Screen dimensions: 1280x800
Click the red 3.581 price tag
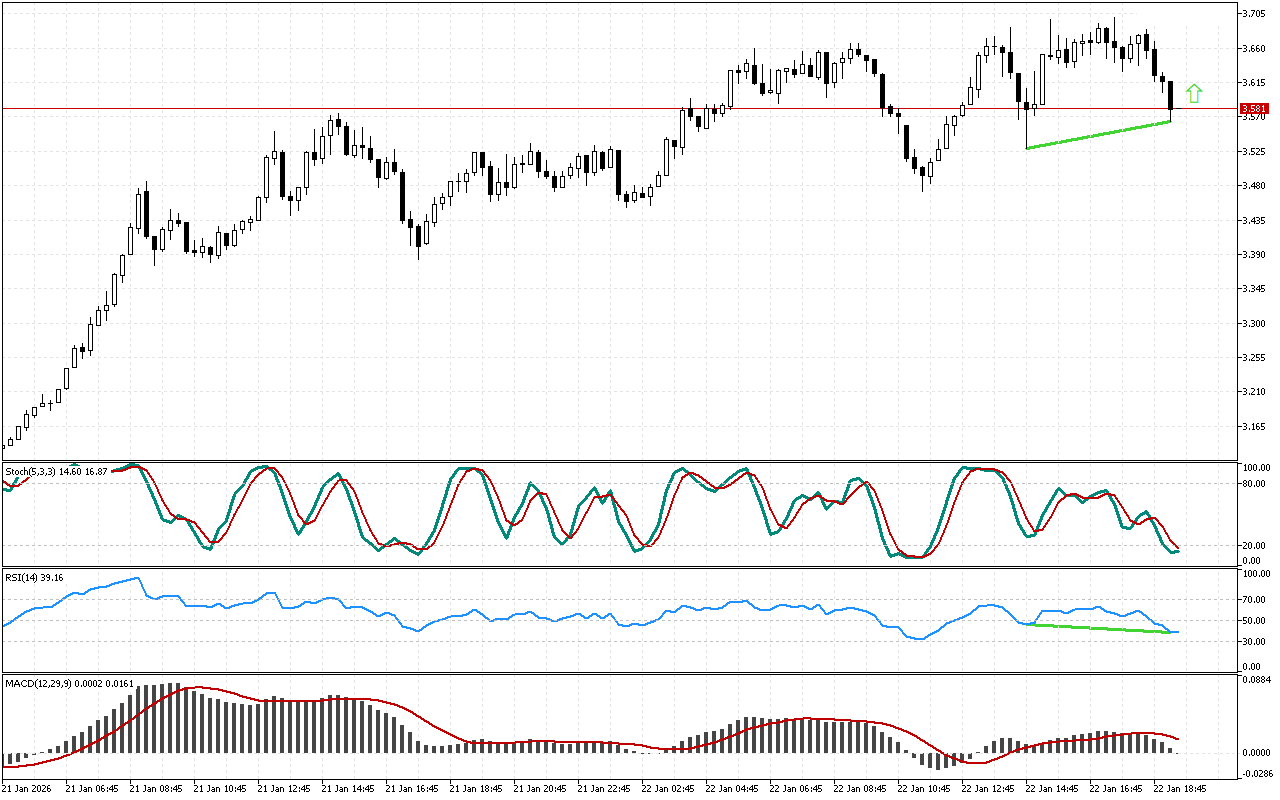pos(1254,108)
